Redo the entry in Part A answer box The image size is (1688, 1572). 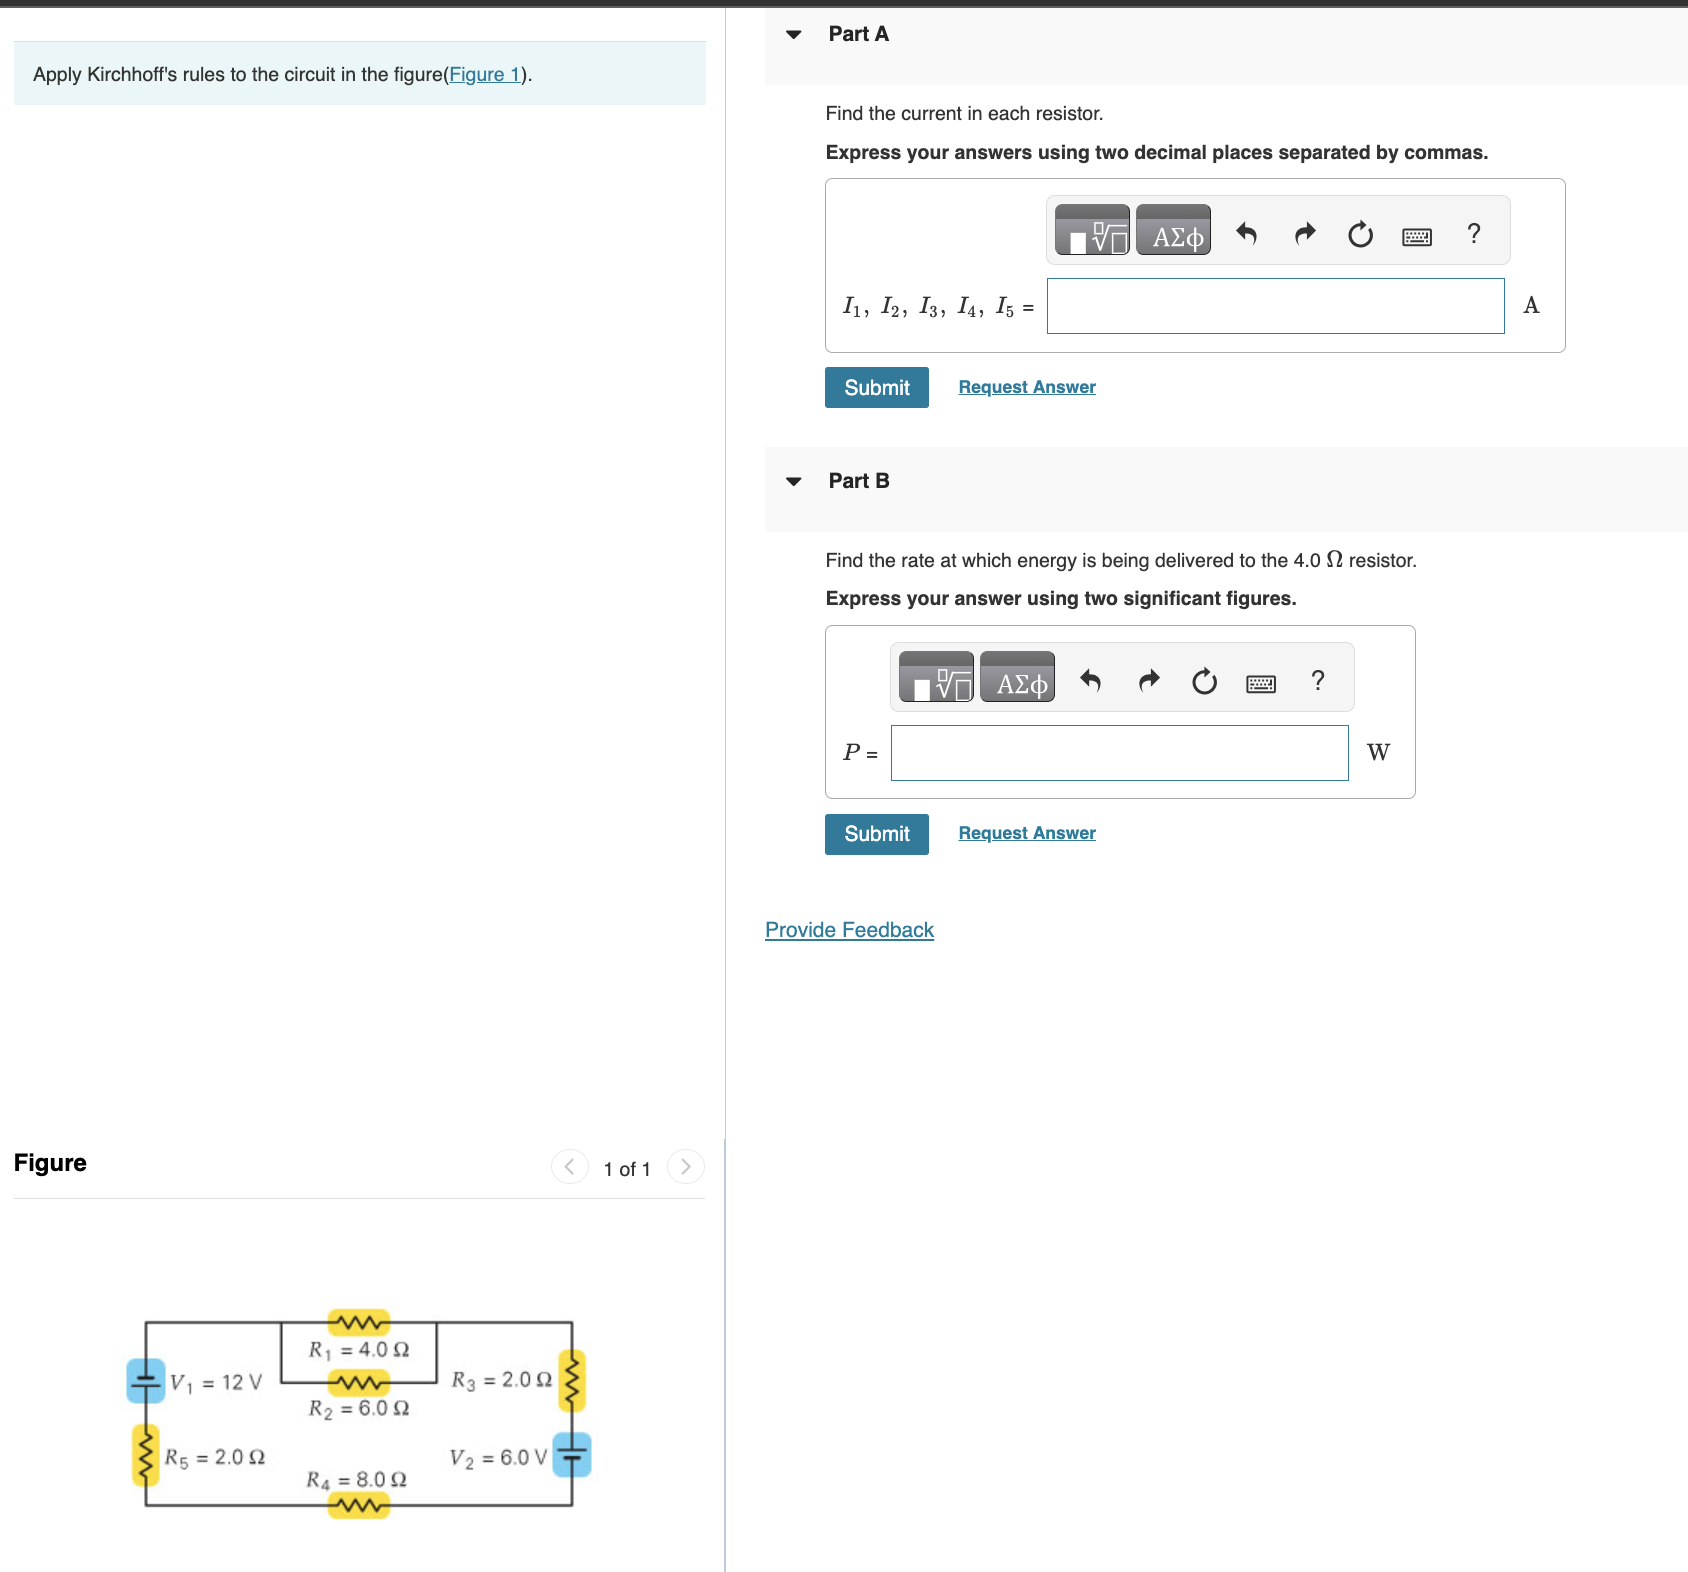tap(1304, 232)
